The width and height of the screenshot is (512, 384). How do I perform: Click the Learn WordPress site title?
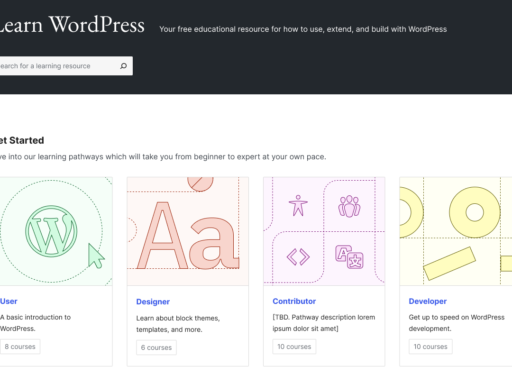72,25
